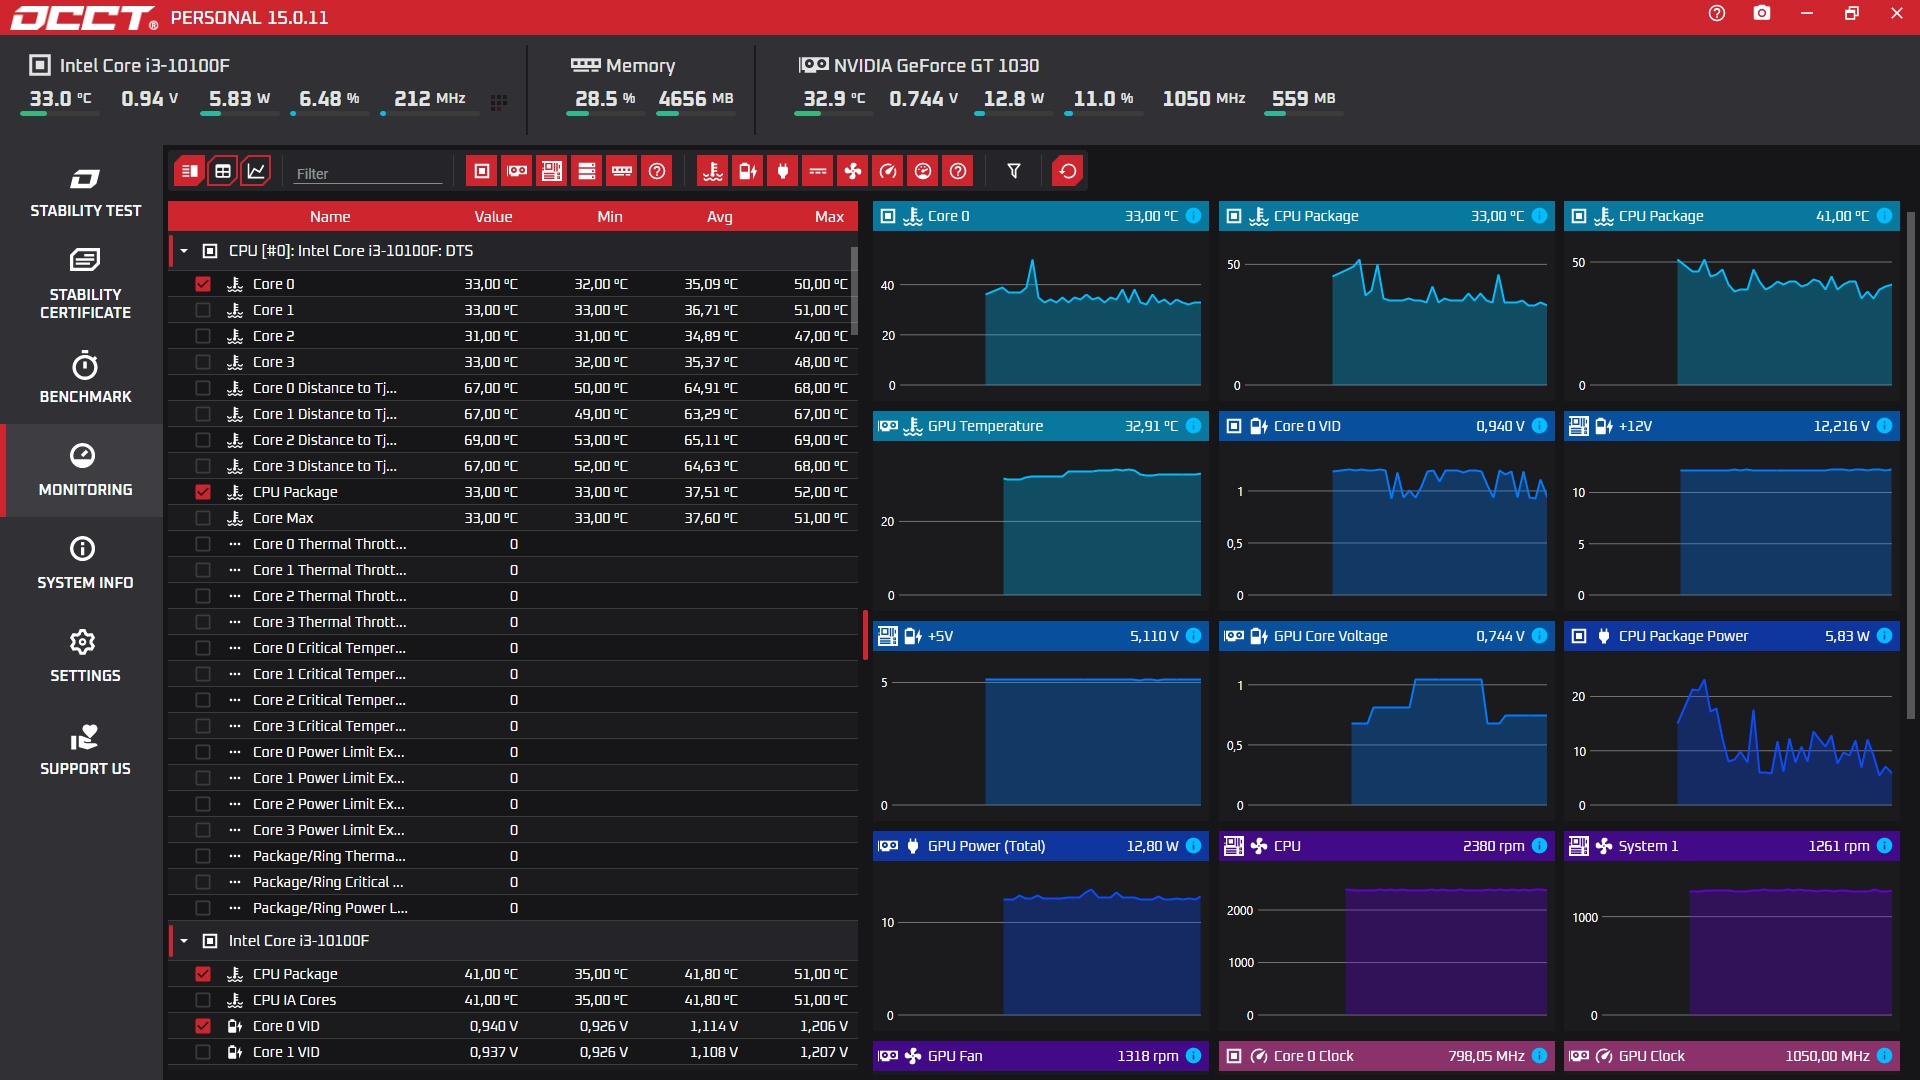This screenshot has width=1920, height=1080.
Task: Toggle the fan sensors filter icon
Action: (853, 172)
